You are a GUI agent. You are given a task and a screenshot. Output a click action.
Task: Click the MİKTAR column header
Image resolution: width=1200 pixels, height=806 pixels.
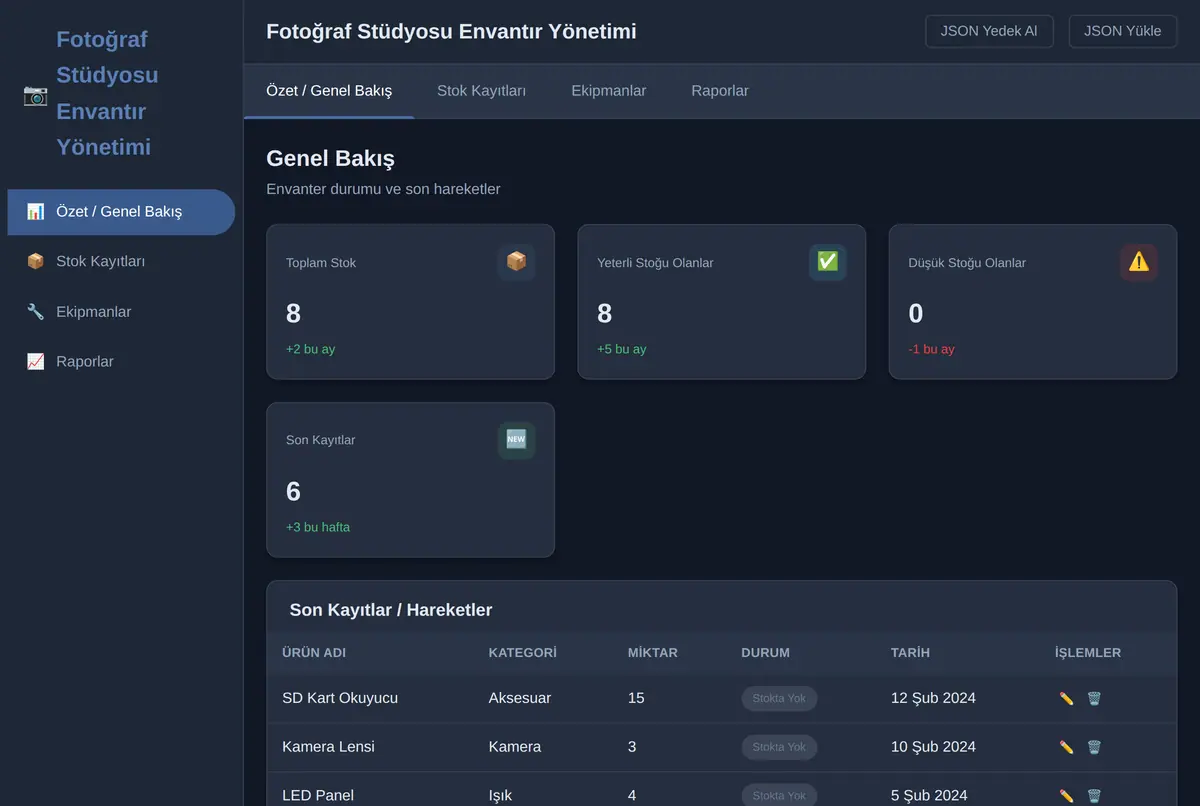tap(652, 653)
